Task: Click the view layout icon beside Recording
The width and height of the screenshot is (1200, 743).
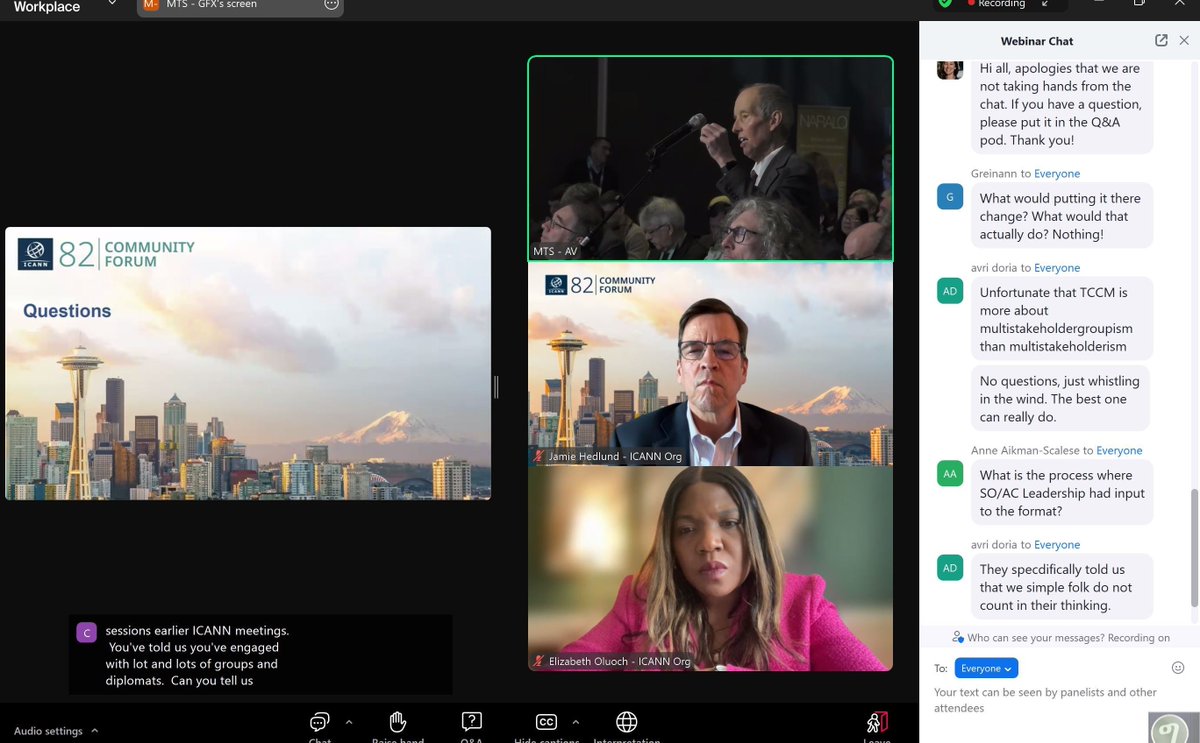Action: coord(1045,4)
